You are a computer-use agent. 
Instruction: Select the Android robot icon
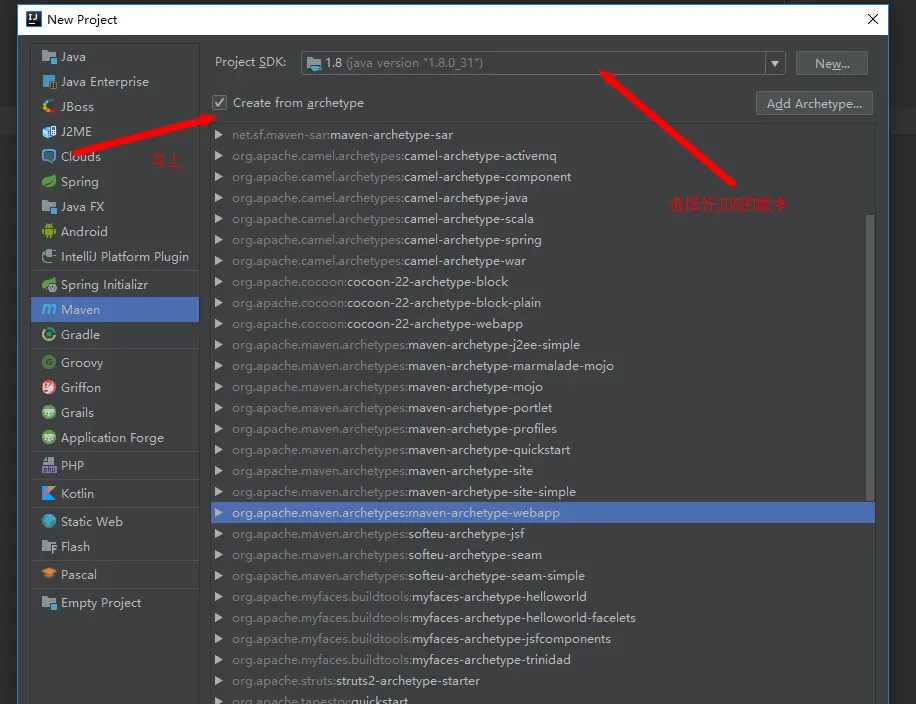pos(49,231)
